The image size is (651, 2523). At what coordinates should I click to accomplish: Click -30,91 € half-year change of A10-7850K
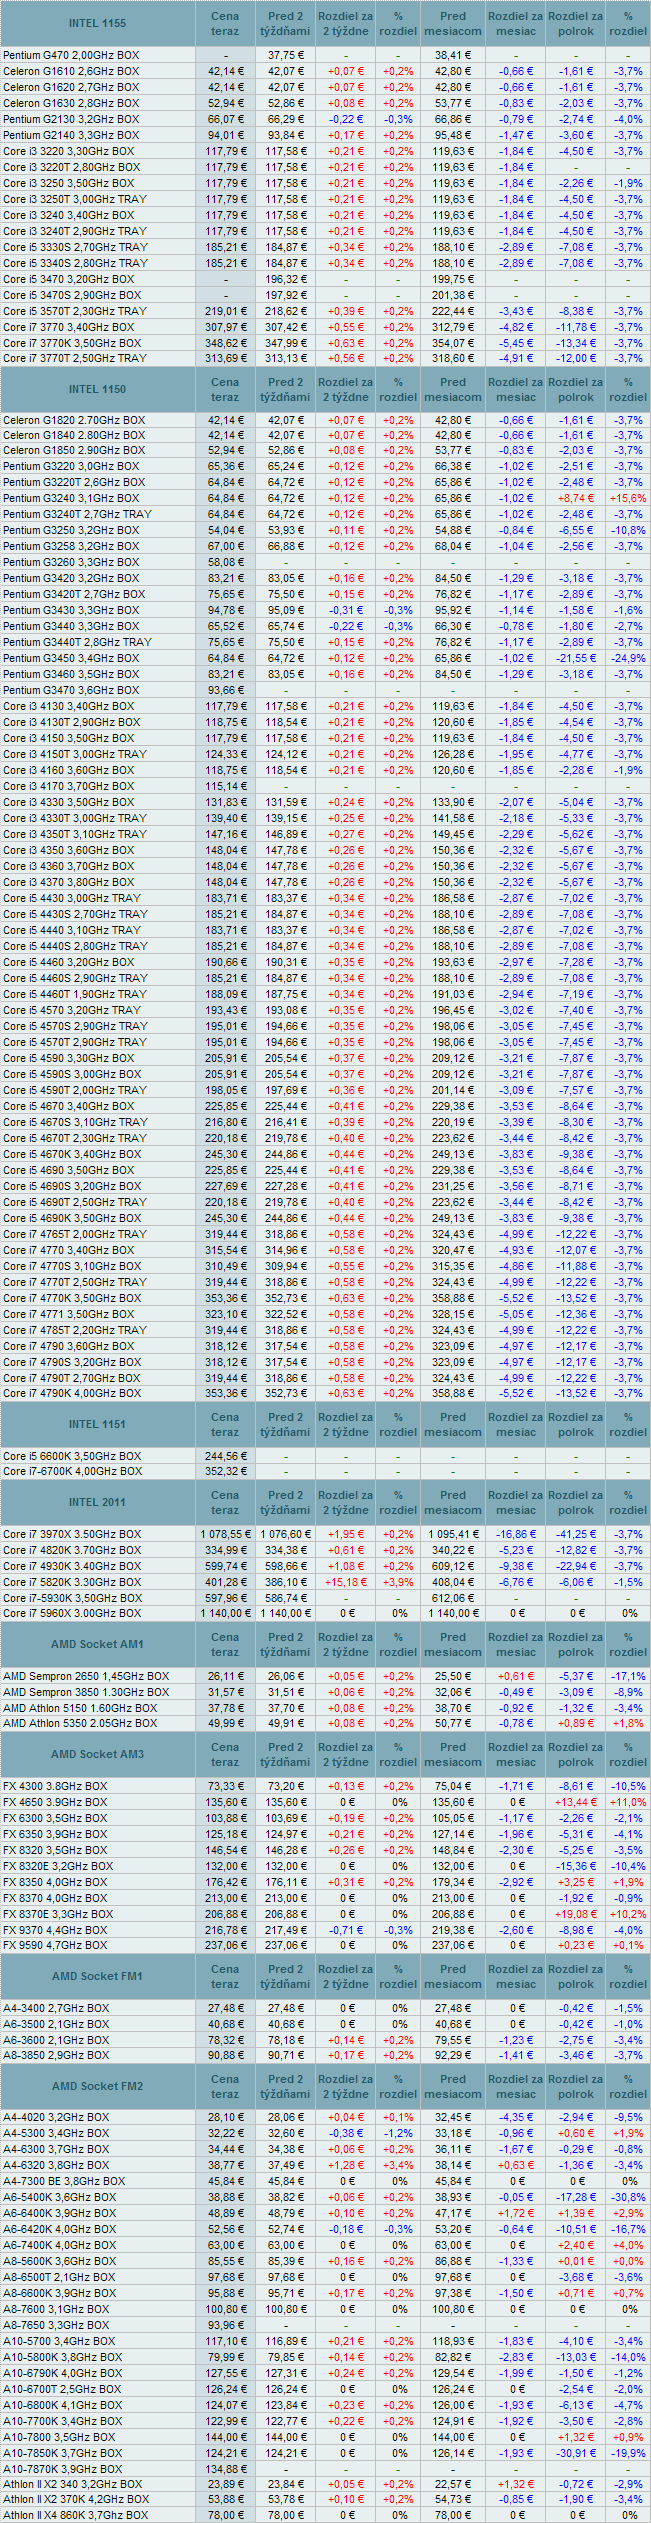point(575,2453)
